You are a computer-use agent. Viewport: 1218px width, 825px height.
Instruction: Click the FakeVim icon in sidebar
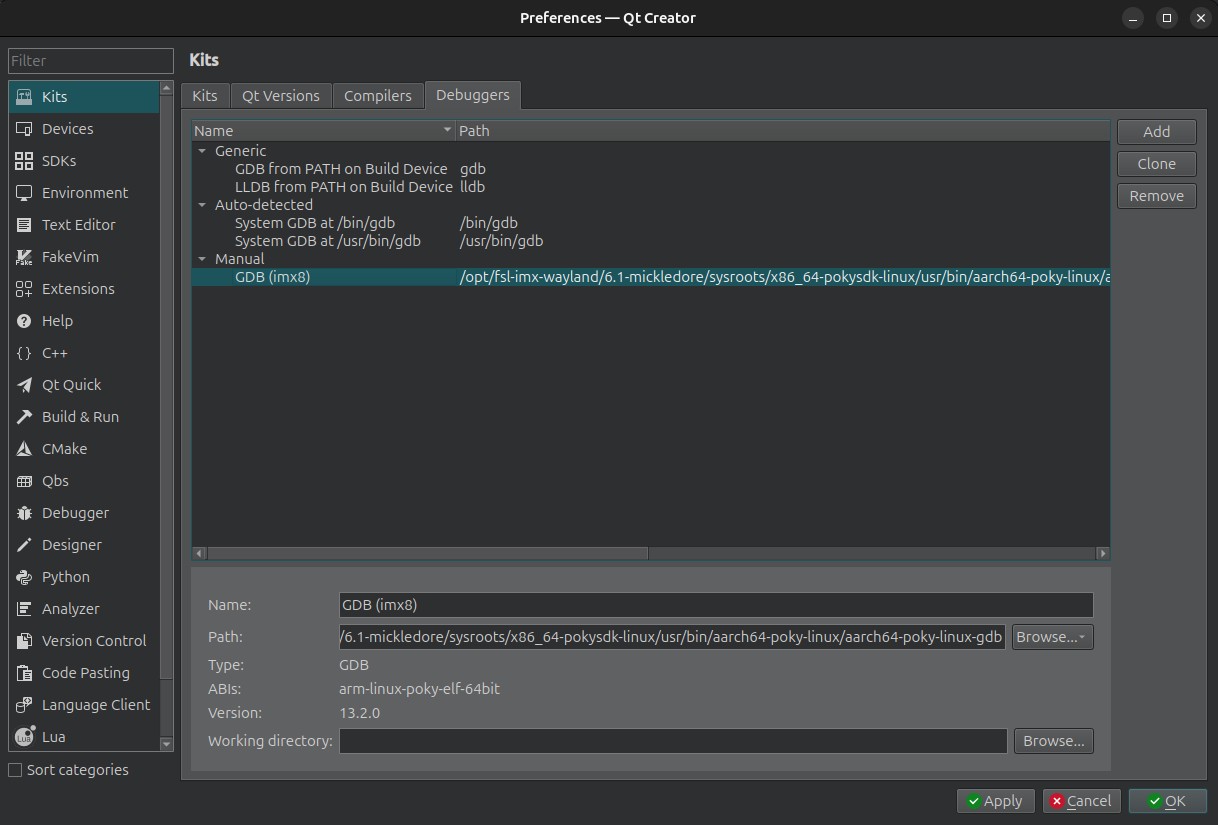[24, 257]
